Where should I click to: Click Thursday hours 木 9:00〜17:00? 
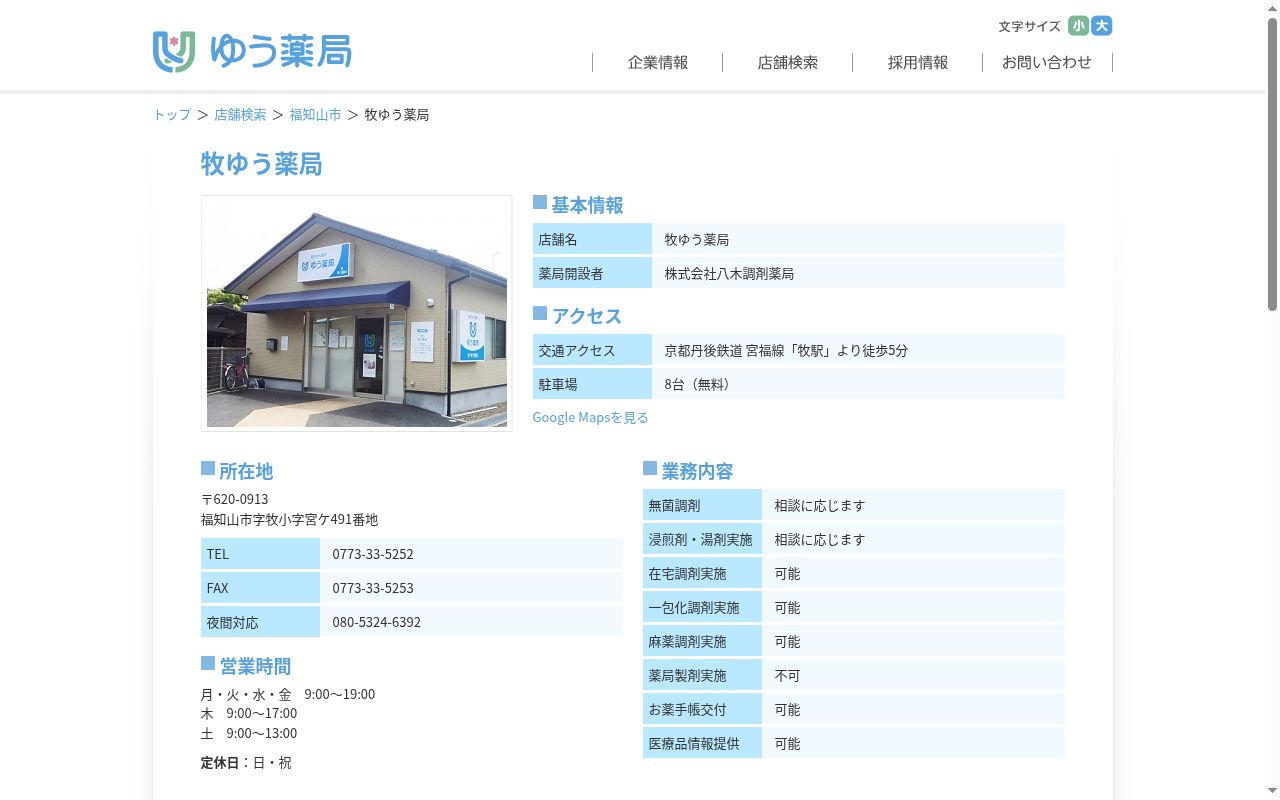click(249, 713)
